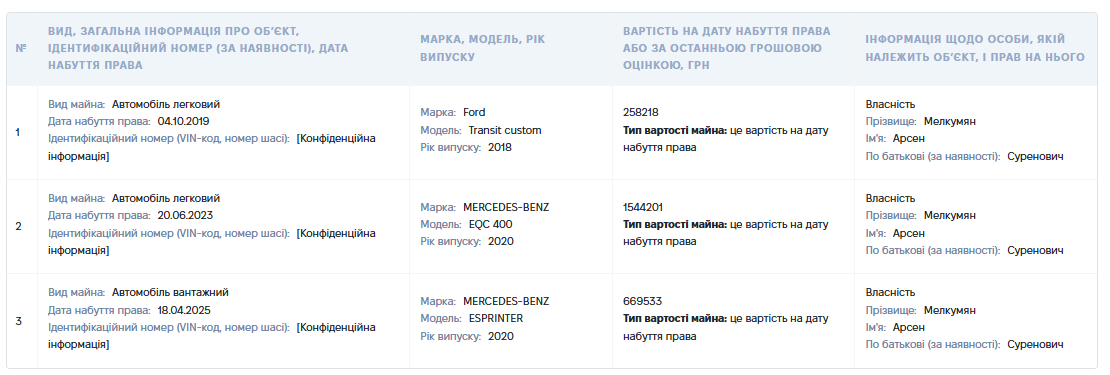Click the 'Інформація щодо особи' column header
1110x375 pixels.
click(x=975, y=47)
